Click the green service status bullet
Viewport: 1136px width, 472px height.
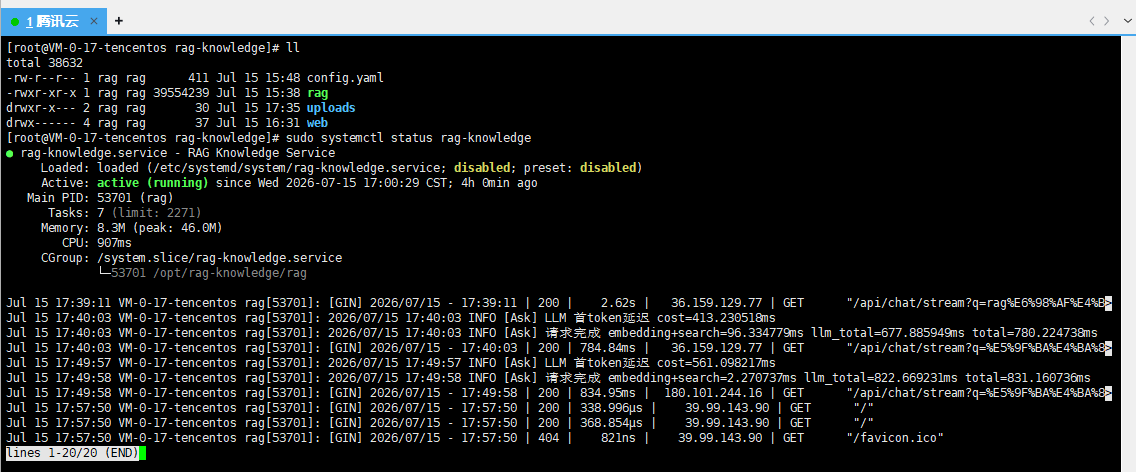coord(9,153)
